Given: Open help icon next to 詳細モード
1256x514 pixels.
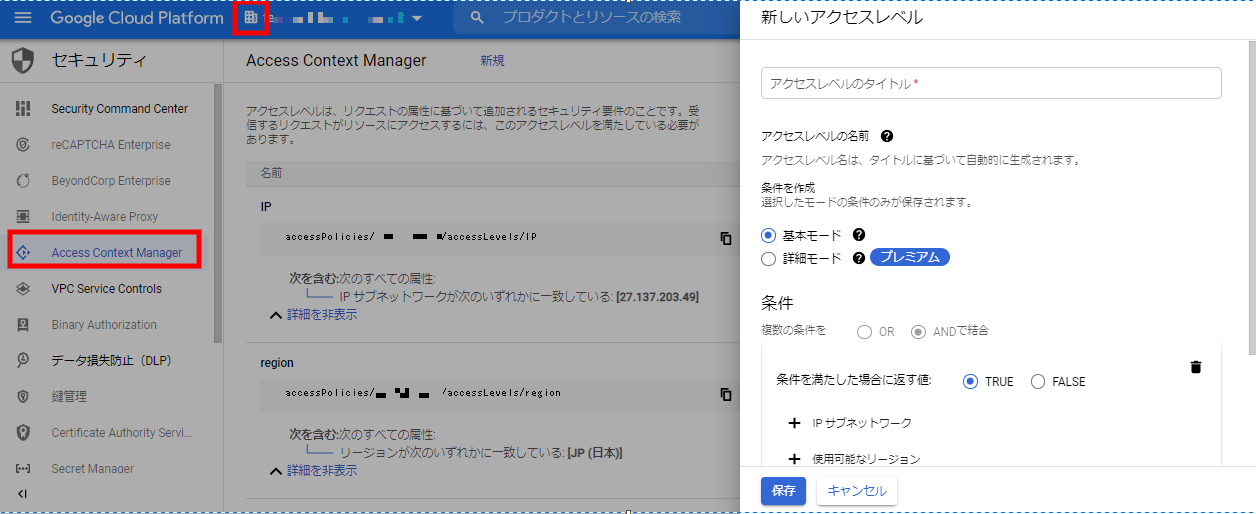Looking at the screenshot, I should [858, 258].
